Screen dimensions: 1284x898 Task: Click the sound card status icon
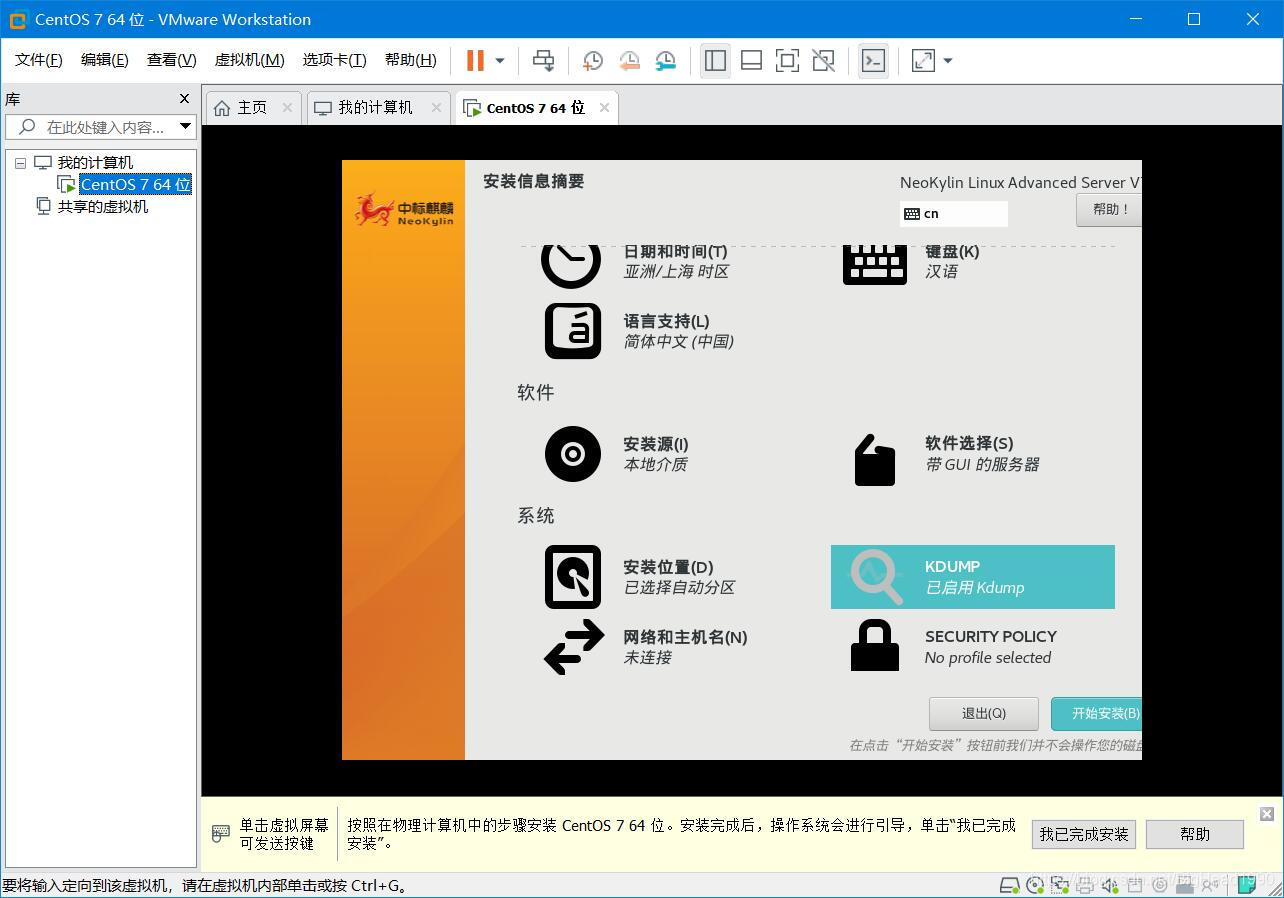coord(1110,885)
